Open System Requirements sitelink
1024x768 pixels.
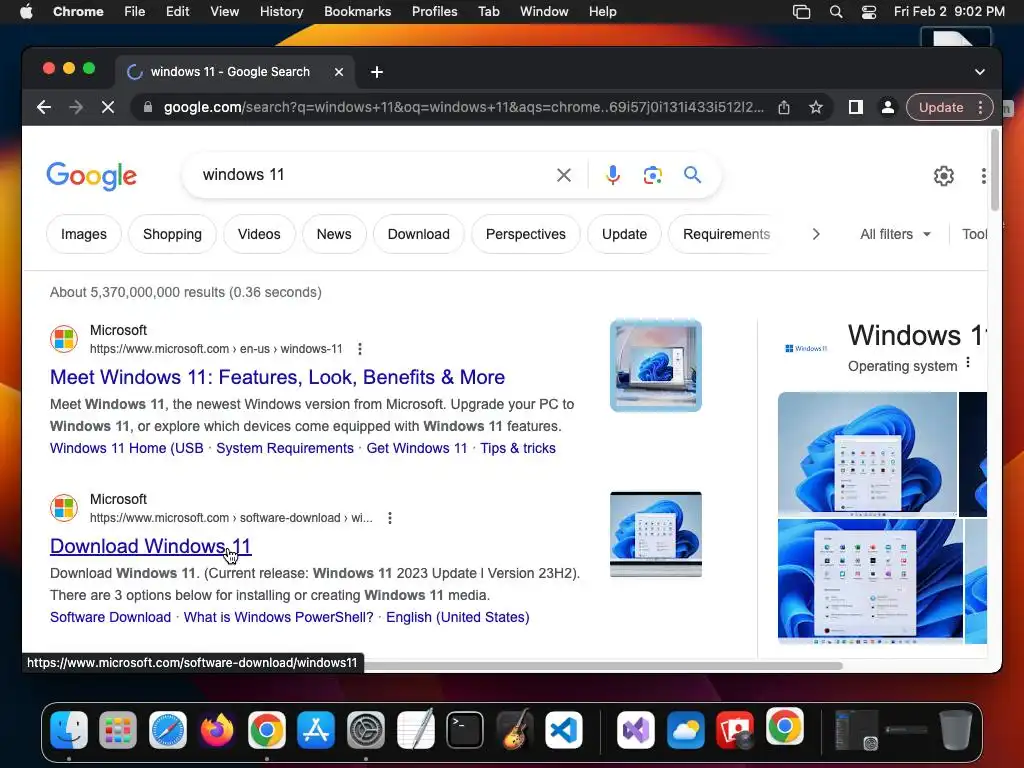[x=285, y=448]
